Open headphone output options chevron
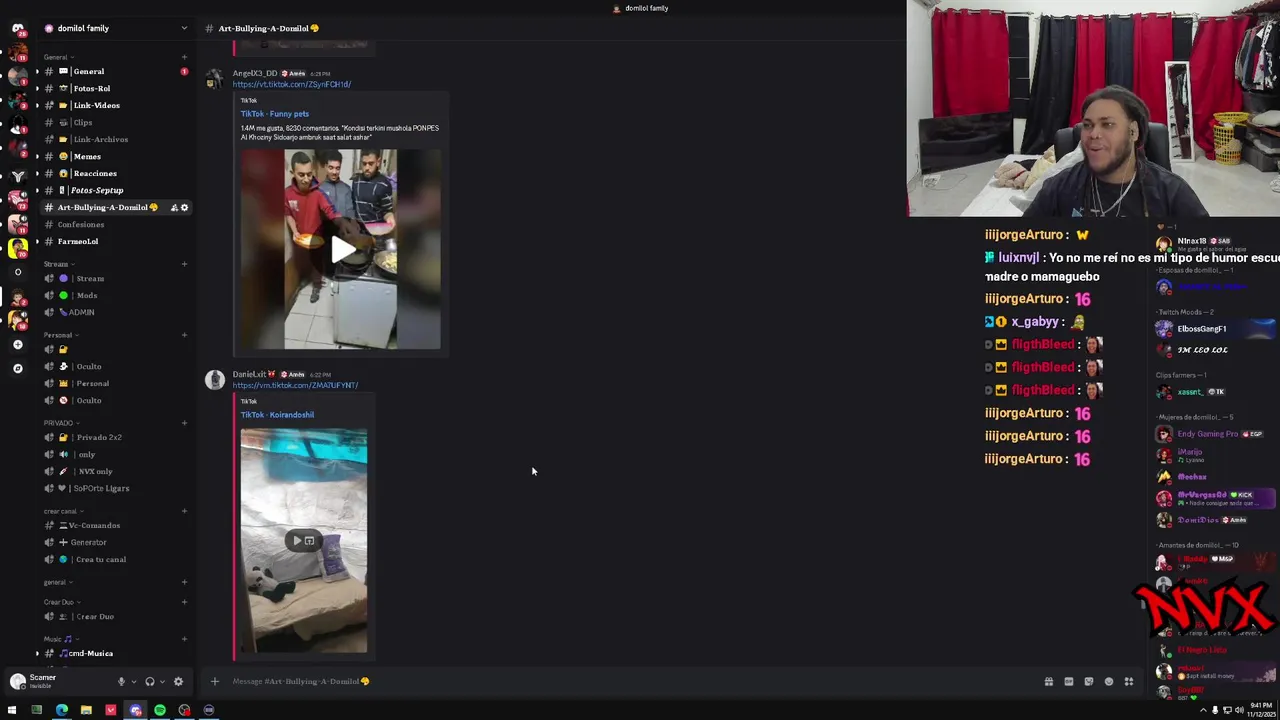1280x720 pixels. pyautogui.click(x=161, y=682)
